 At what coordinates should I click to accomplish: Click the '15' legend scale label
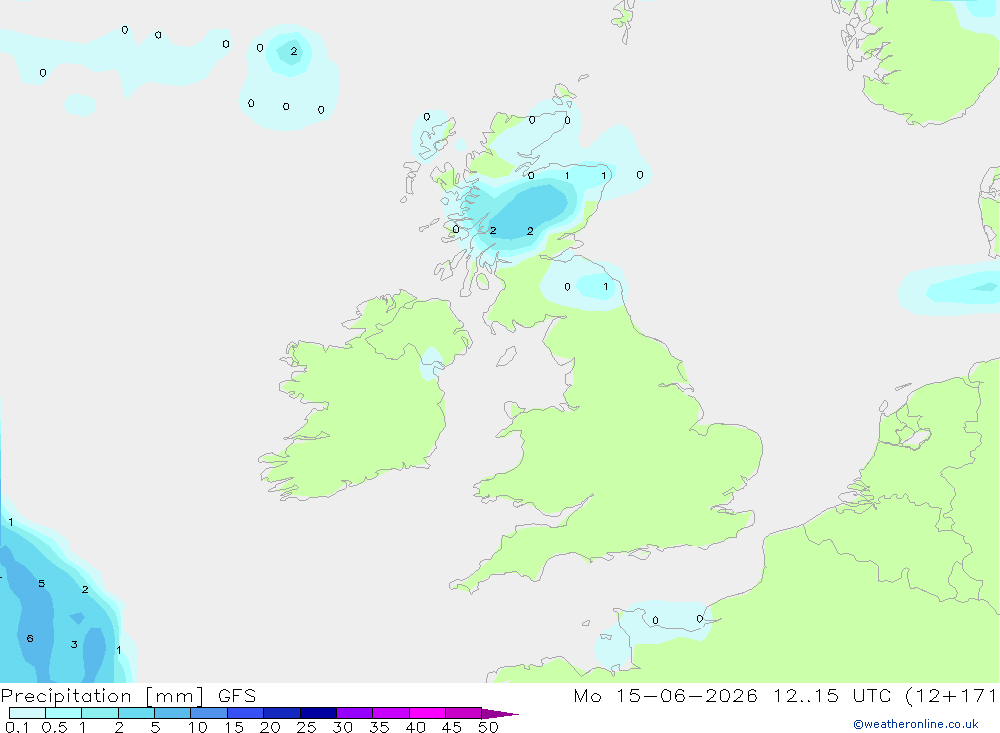coord(234,727)
